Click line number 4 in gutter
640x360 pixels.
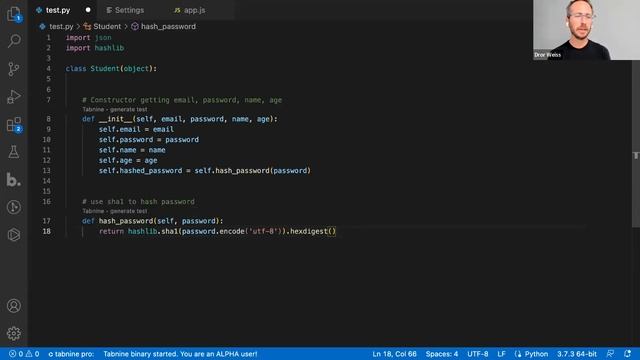(48, 69)
